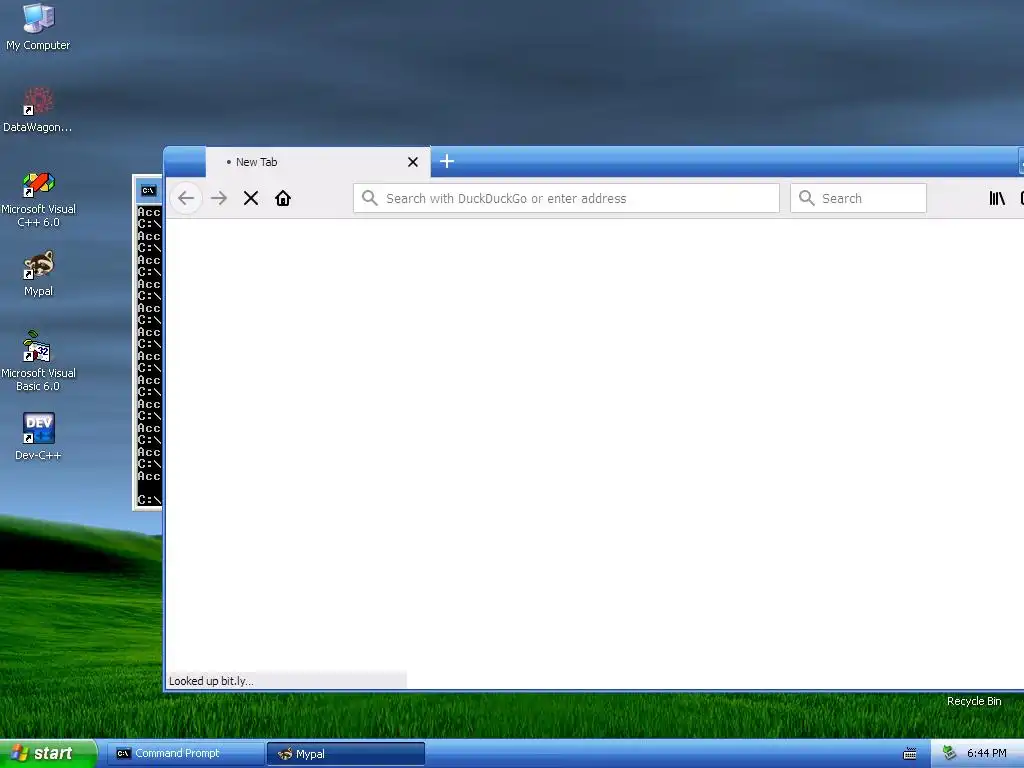Select the My Computer desktop icon
This screenshot has height=768, width=1024.
pyautogui.click(x=38, y=27)
